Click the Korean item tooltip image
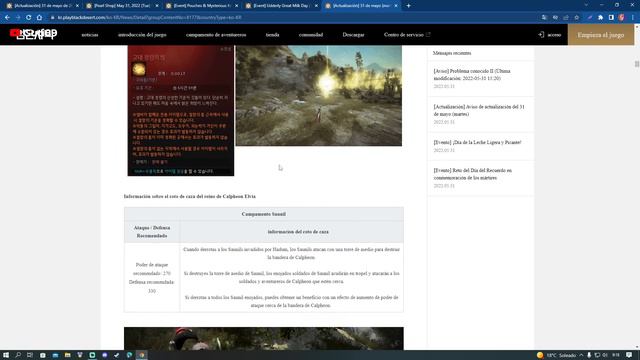Image resolution: width=640 pixels, height=360 pixels. click(x=181, y=111)
